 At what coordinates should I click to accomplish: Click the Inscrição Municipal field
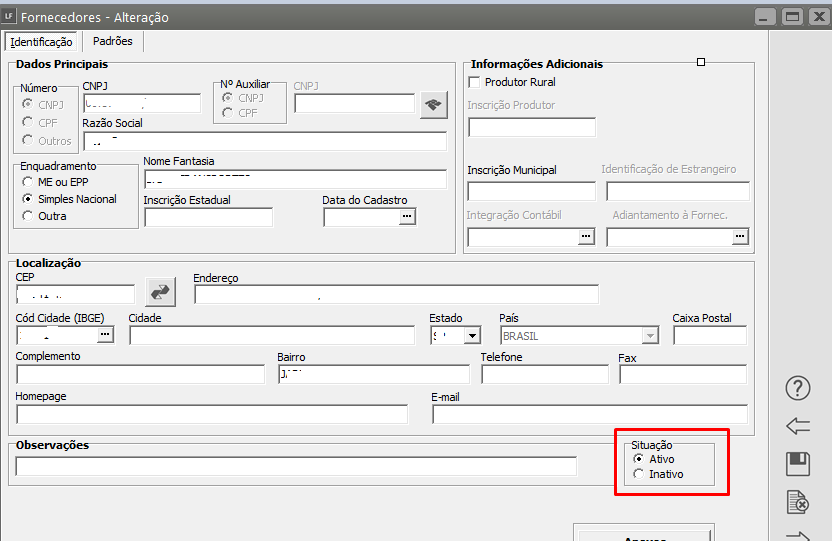pyautogui.click(x=531, y=191)
